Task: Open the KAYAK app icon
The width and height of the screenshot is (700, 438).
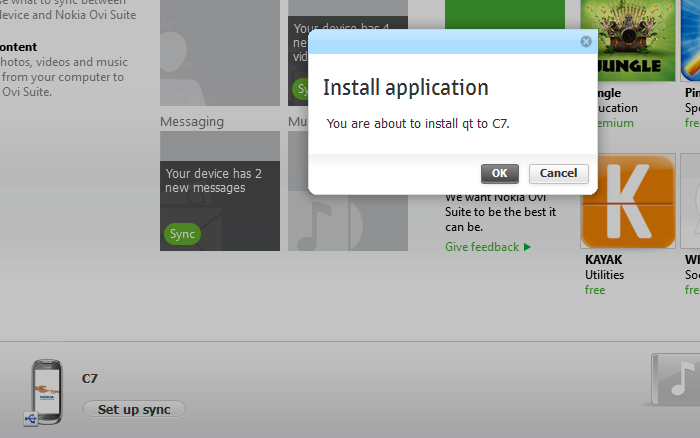Action: click(x=628, y=201)
